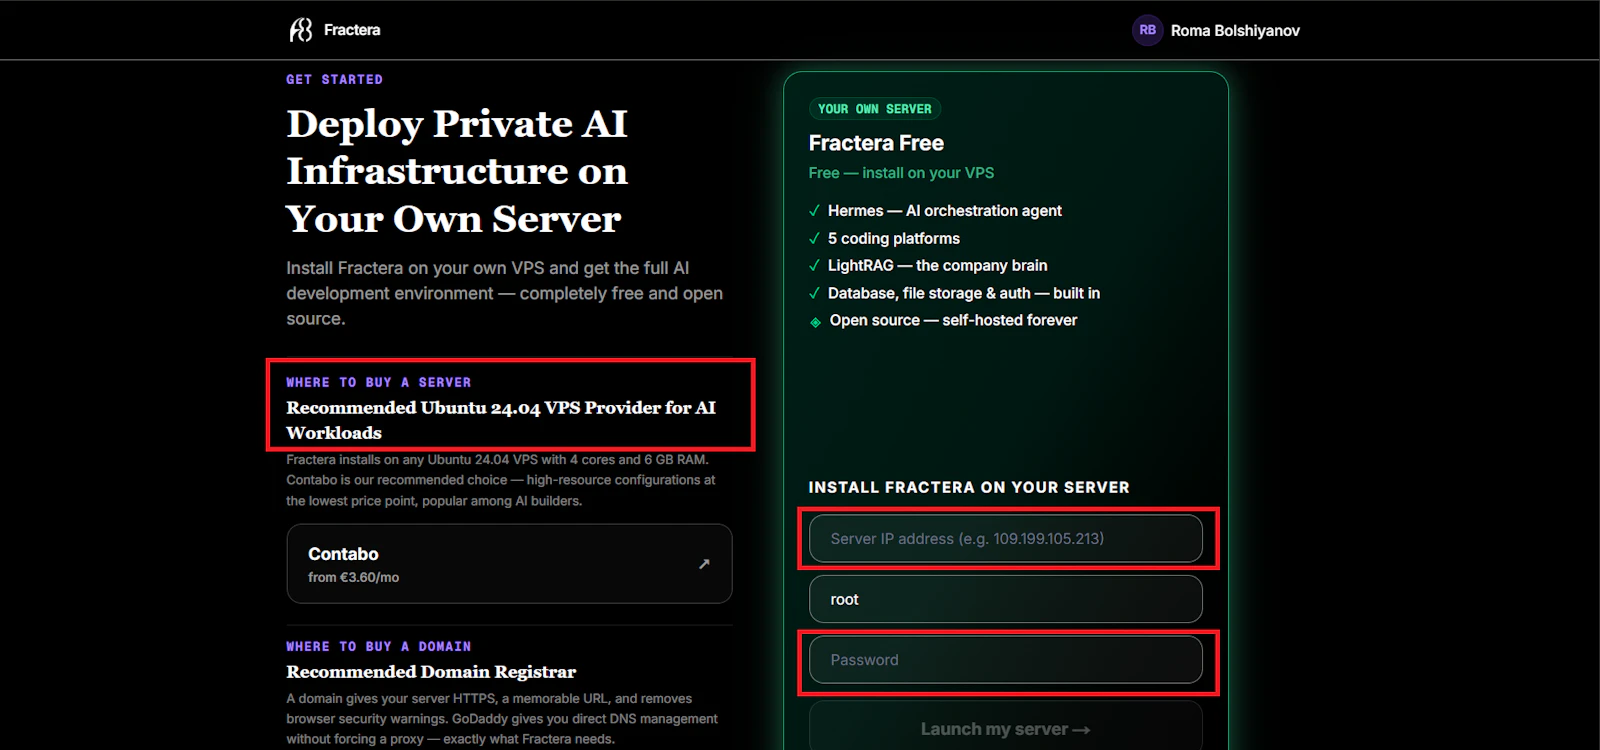The height and width of the screenshot is (750, 1600).
Task: Click the checkmark beside LightRAG company brain
Action: pos(814,266)
